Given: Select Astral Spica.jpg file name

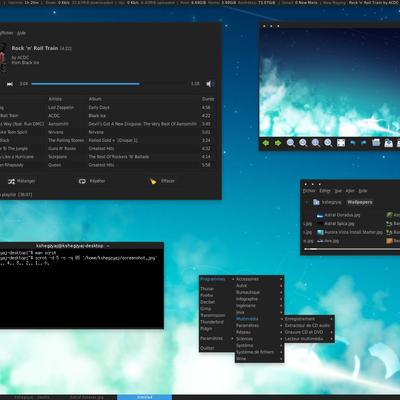Looking at the screenshot, I should [339, 224].
